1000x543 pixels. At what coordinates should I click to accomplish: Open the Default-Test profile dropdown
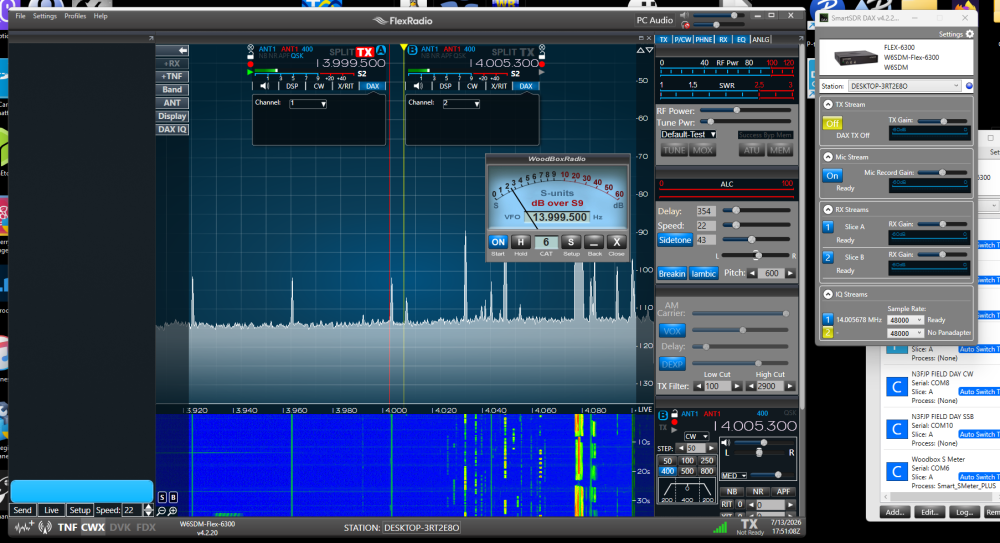pyautogui.click(x=688, y=135)
